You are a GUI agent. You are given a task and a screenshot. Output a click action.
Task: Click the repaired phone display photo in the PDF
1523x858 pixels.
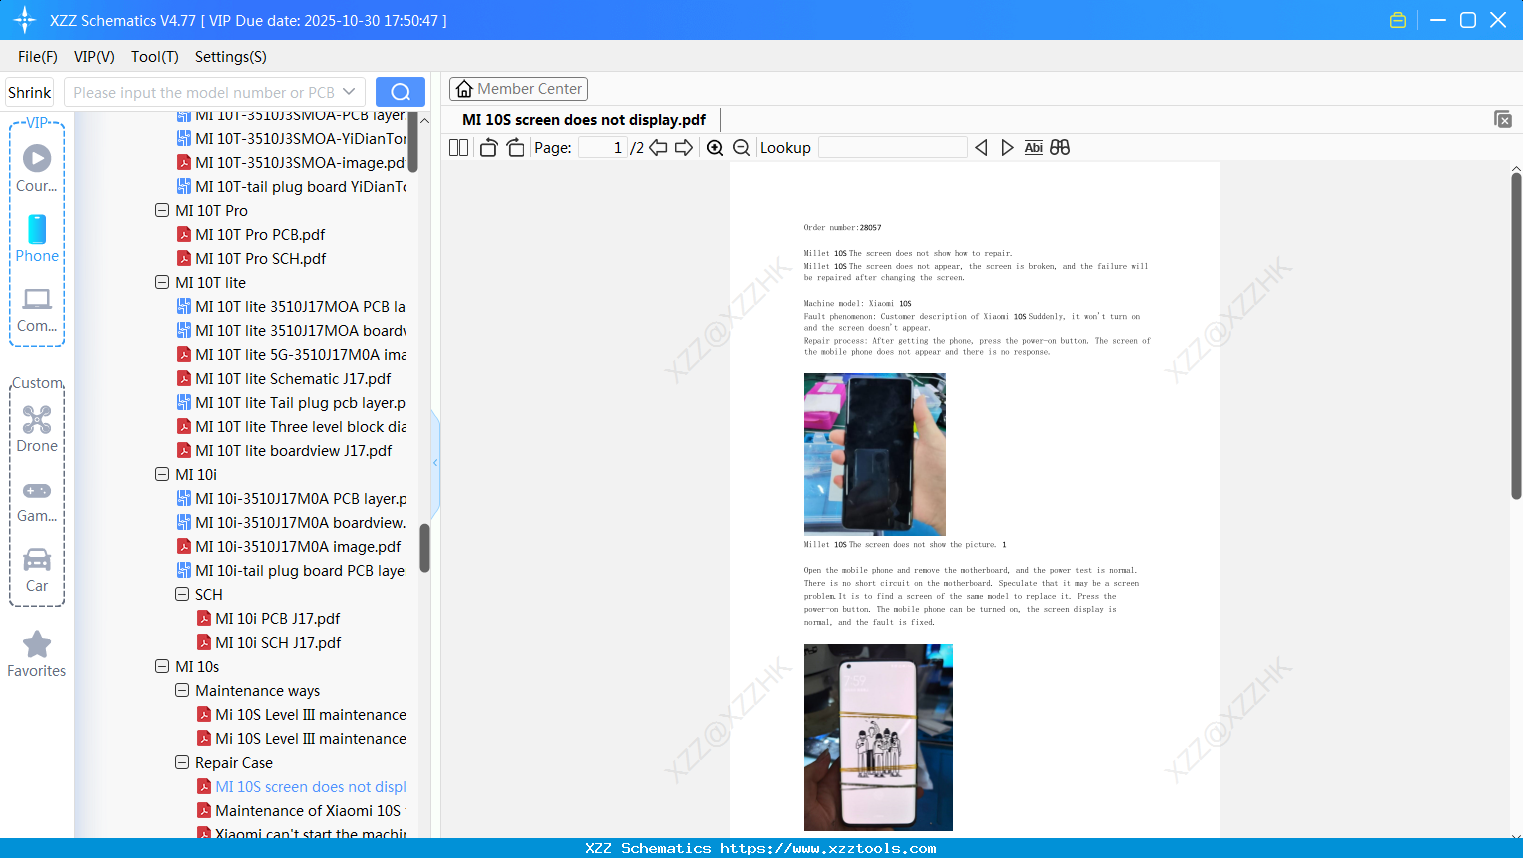878,737
